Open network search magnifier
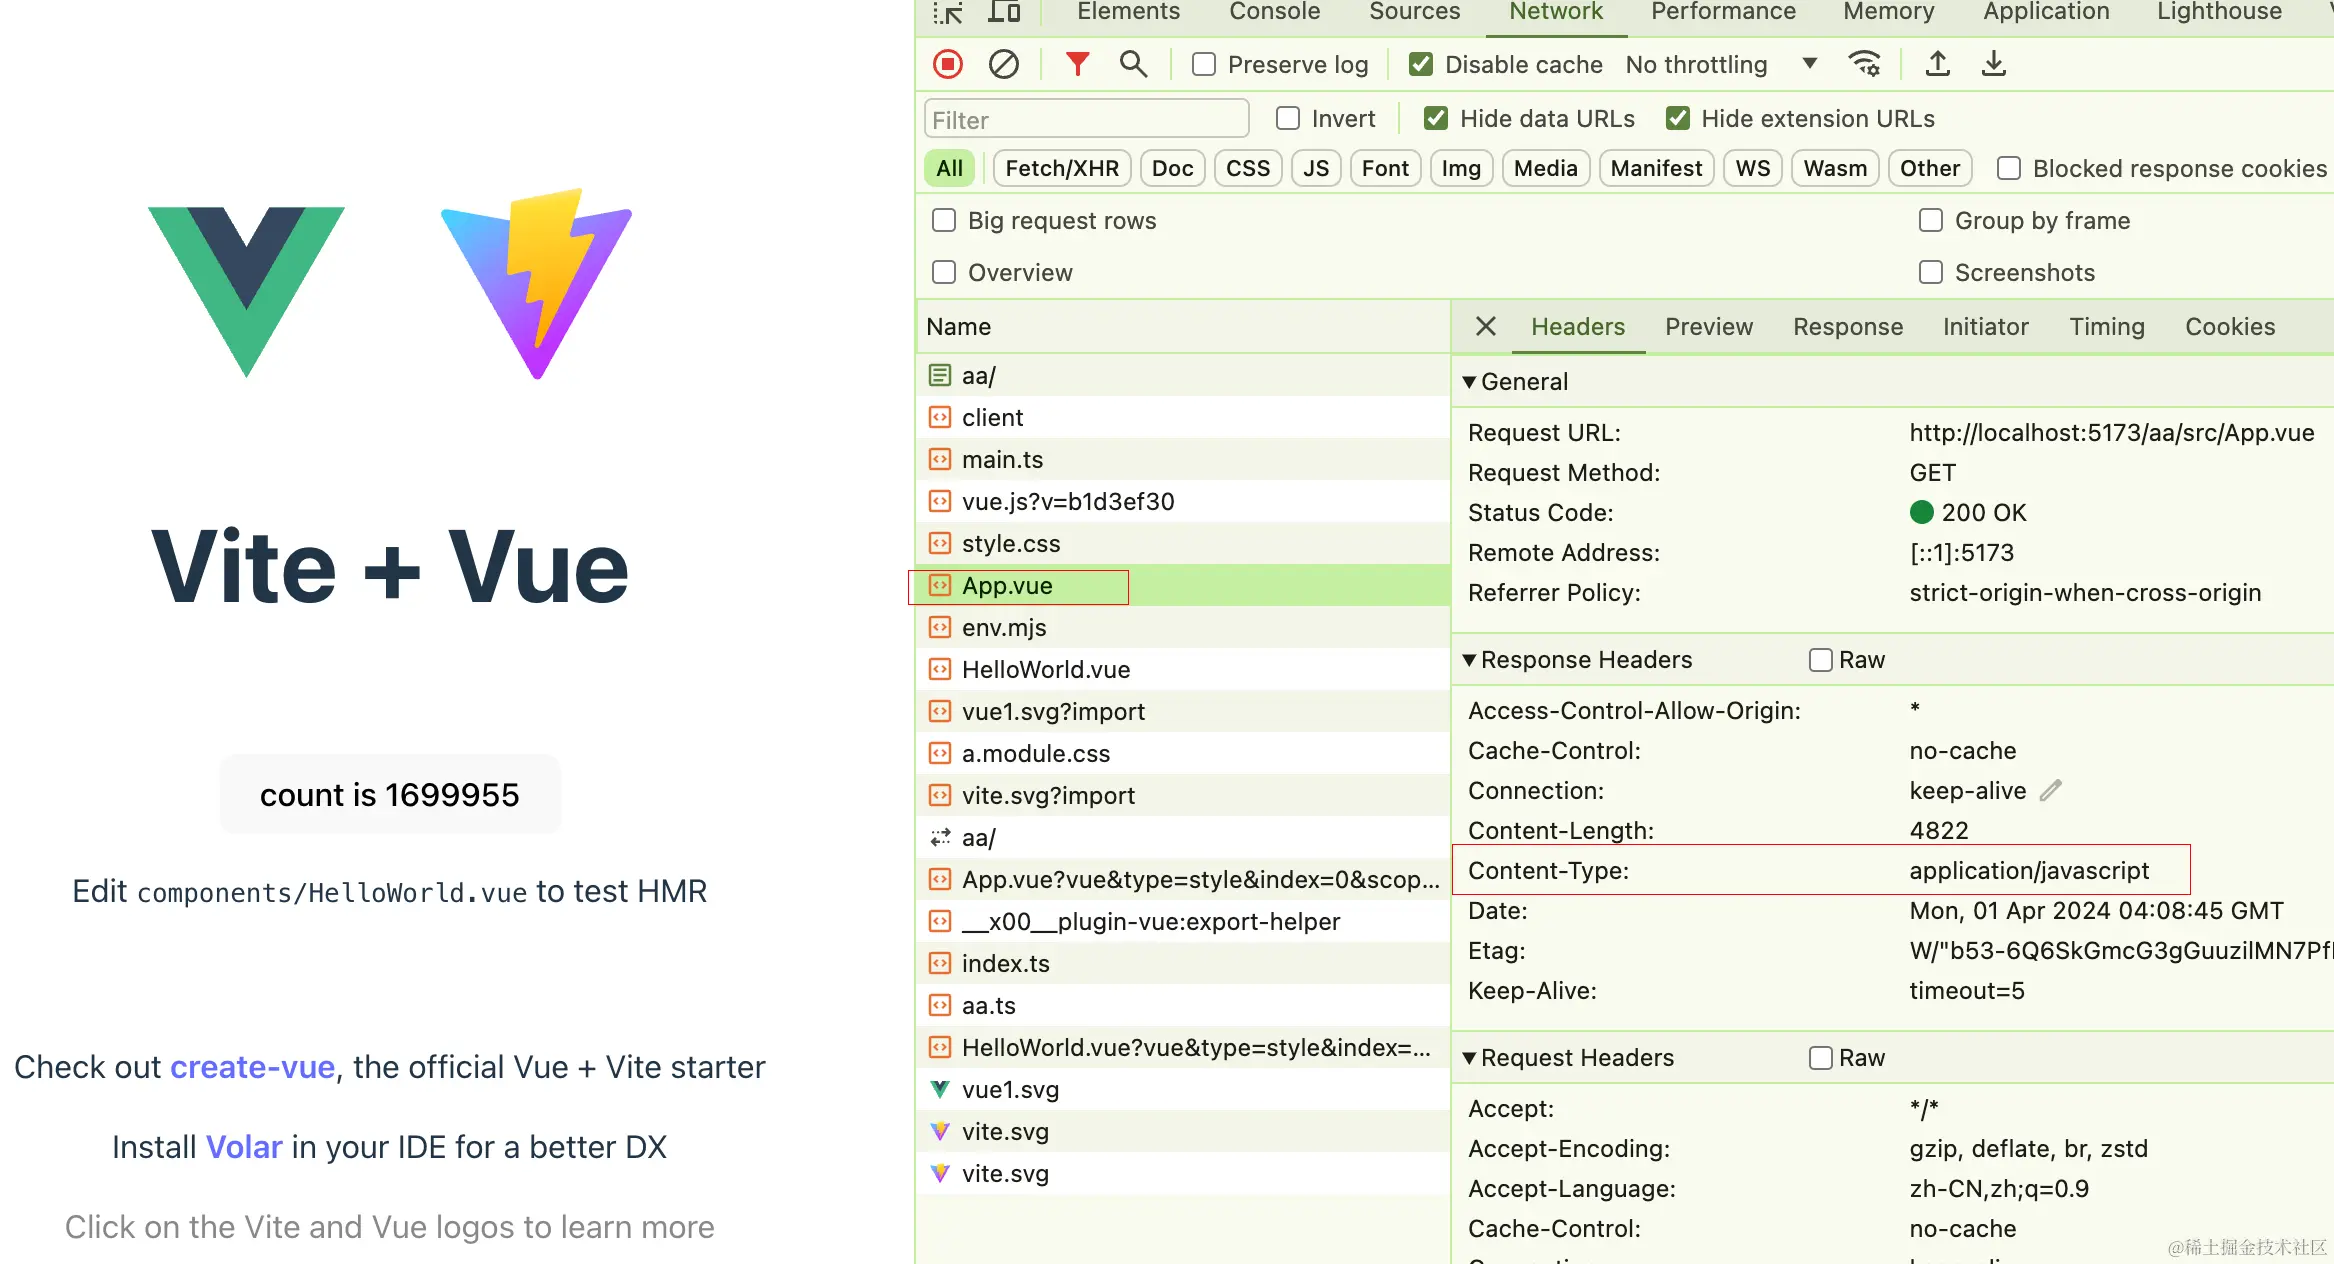The height and width of the screenshot is (1264, 2334). point(1133,65)
